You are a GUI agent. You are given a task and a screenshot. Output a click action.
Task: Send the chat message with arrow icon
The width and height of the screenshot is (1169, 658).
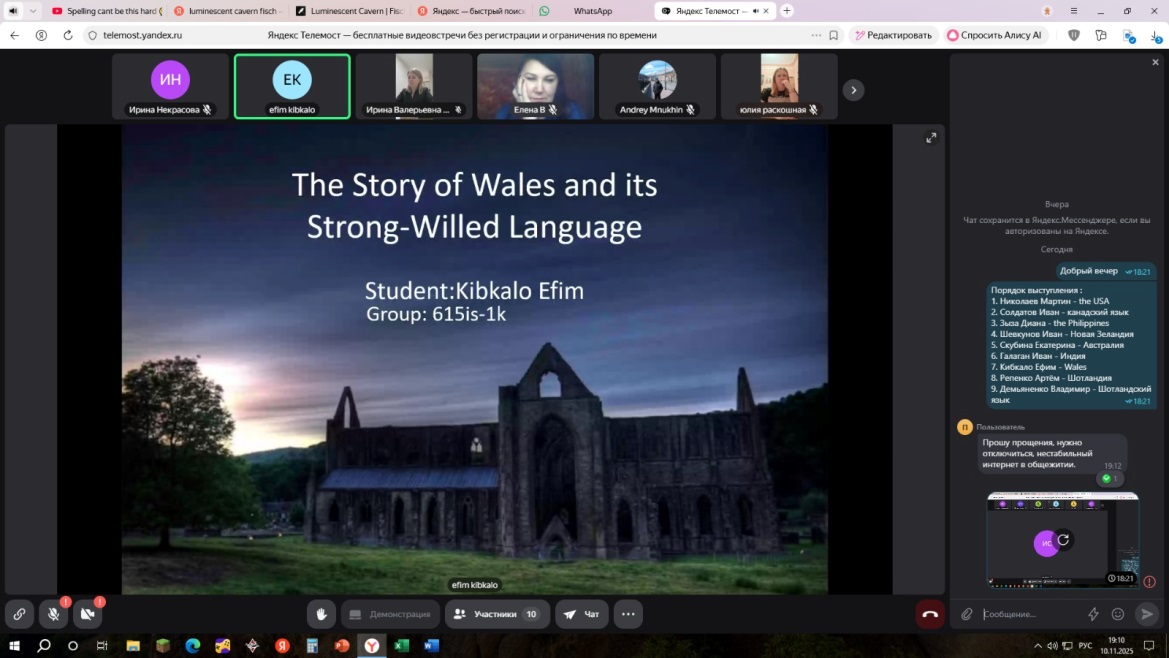coord(1147,614)
